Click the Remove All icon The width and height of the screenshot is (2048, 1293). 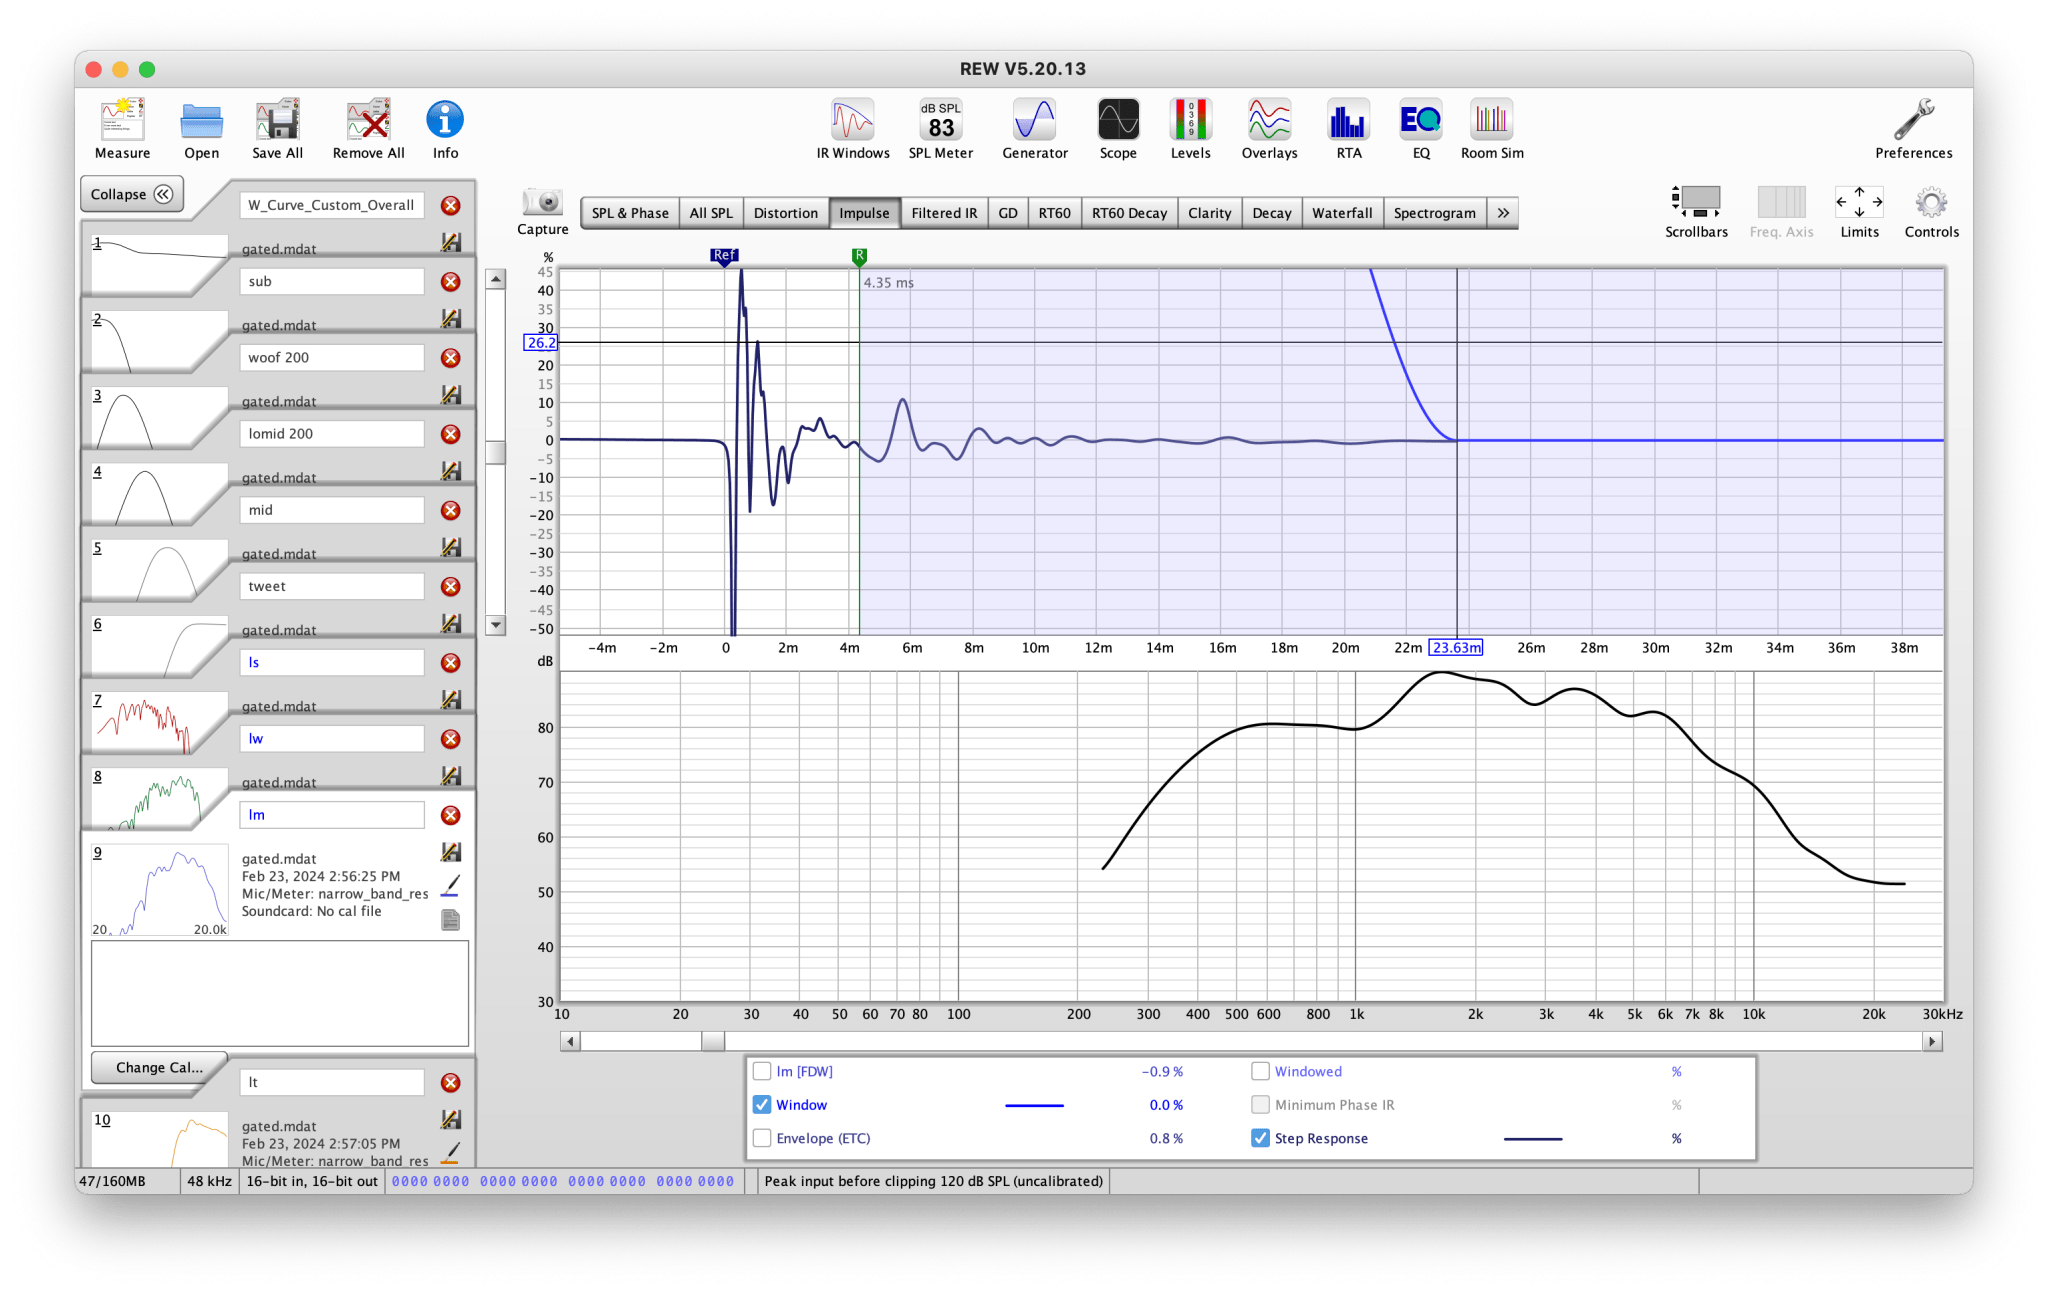[368, 129]
